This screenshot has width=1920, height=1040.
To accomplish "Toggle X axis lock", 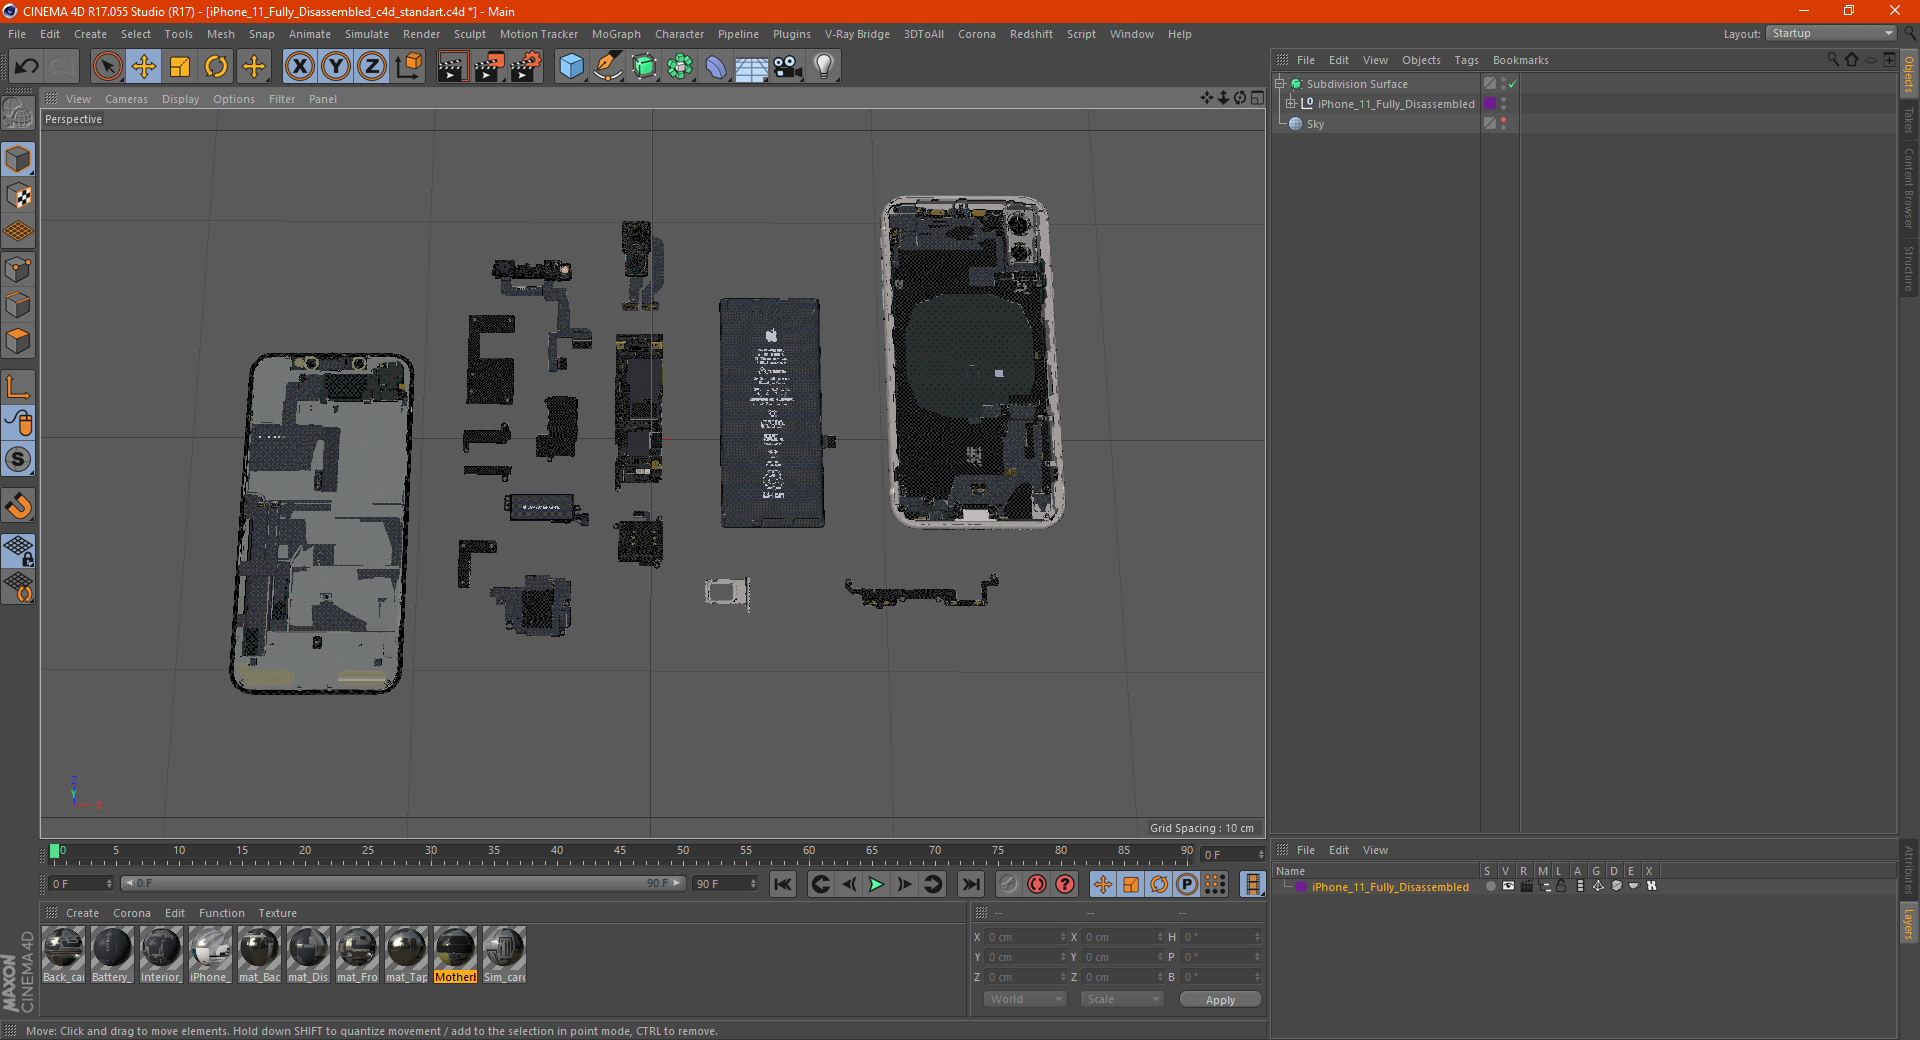I will [299, 67].
